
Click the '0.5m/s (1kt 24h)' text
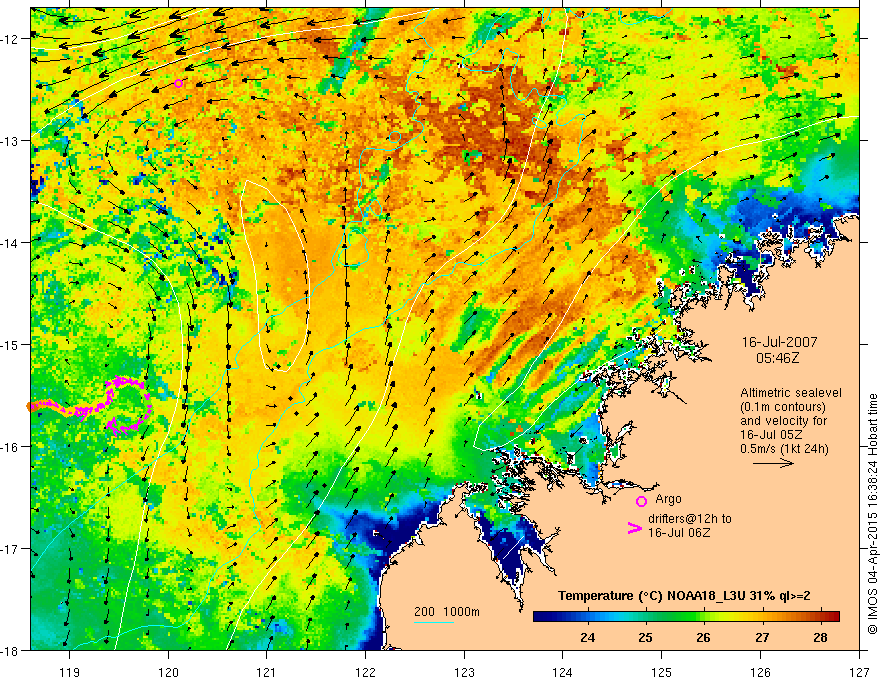point(785,449)
